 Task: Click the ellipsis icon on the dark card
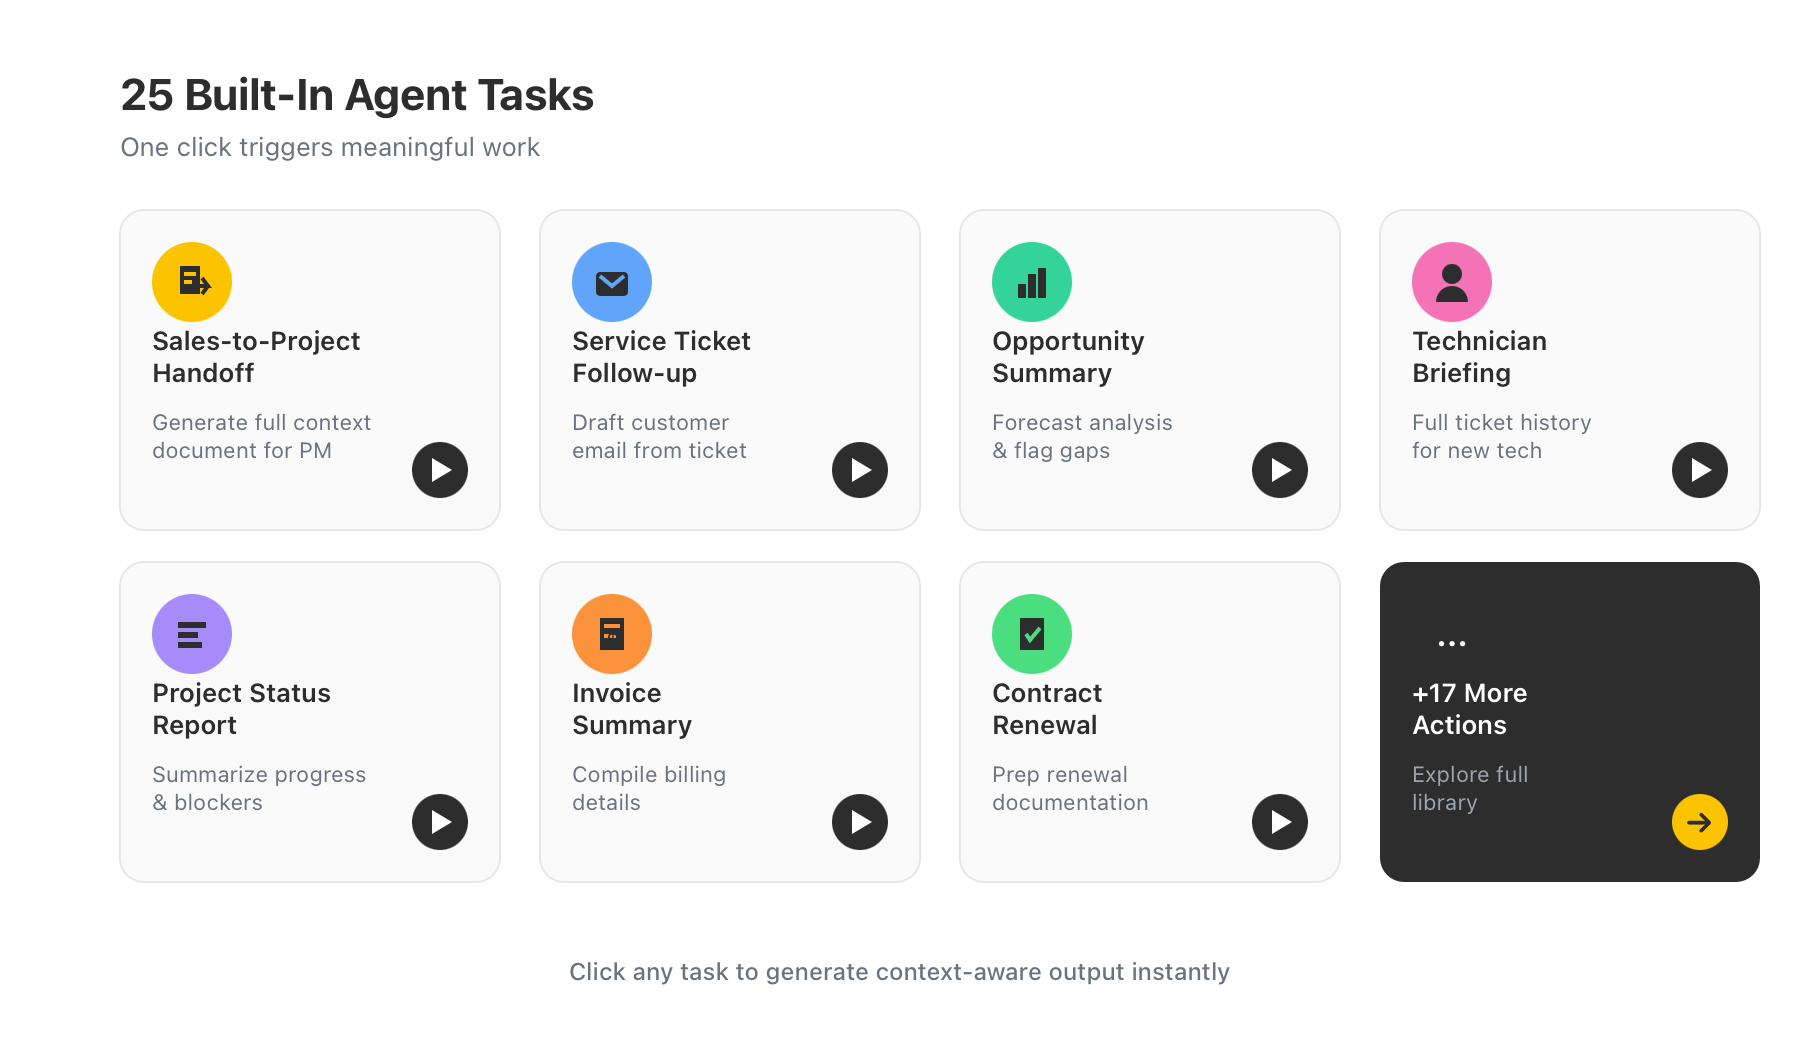[1451, 643]
